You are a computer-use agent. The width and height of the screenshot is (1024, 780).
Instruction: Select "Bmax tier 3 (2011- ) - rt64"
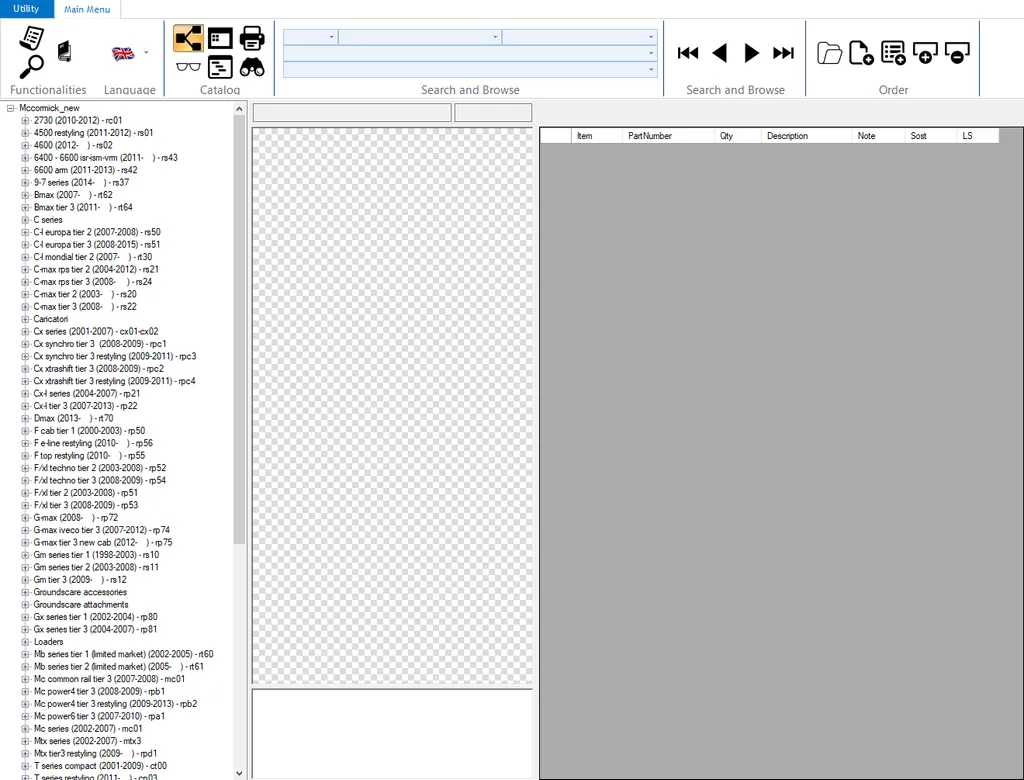point(83,208)
